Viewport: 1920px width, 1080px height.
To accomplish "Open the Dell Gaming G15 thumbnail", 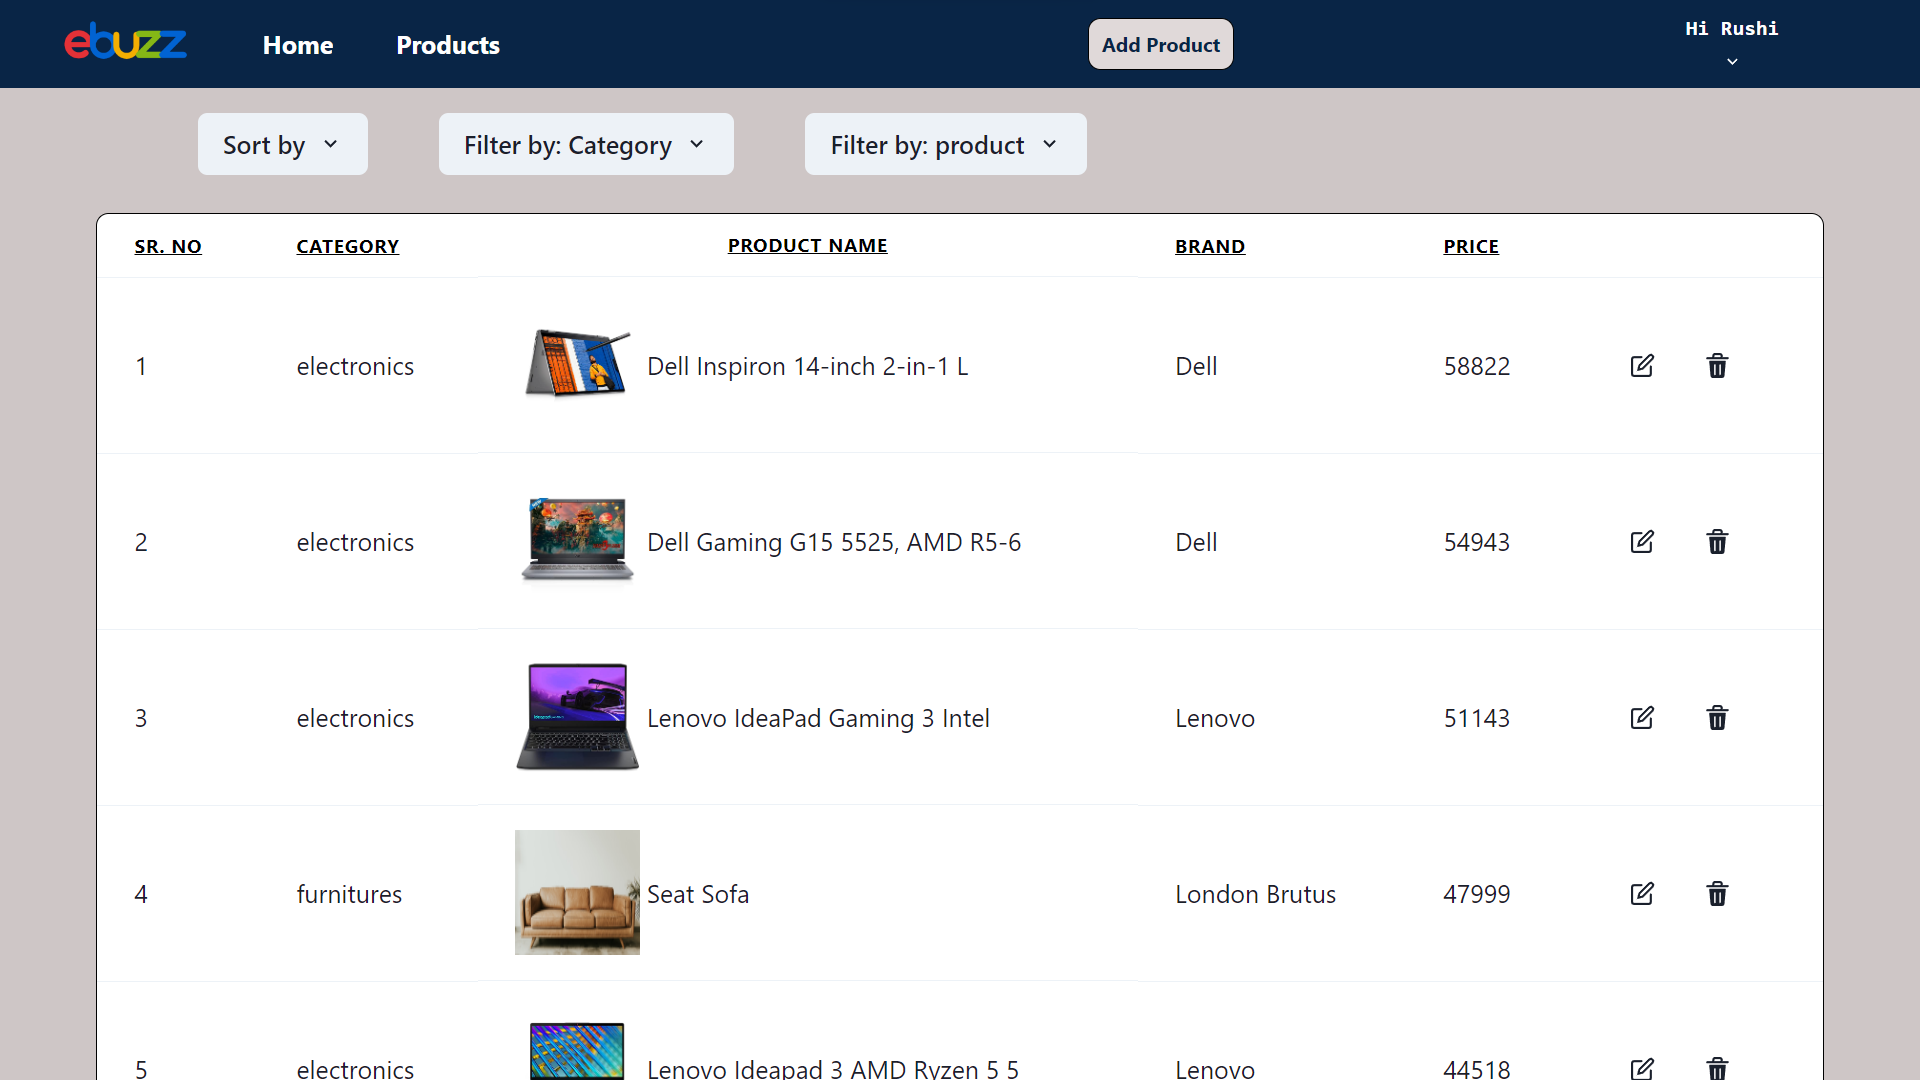I will [577, 540].
